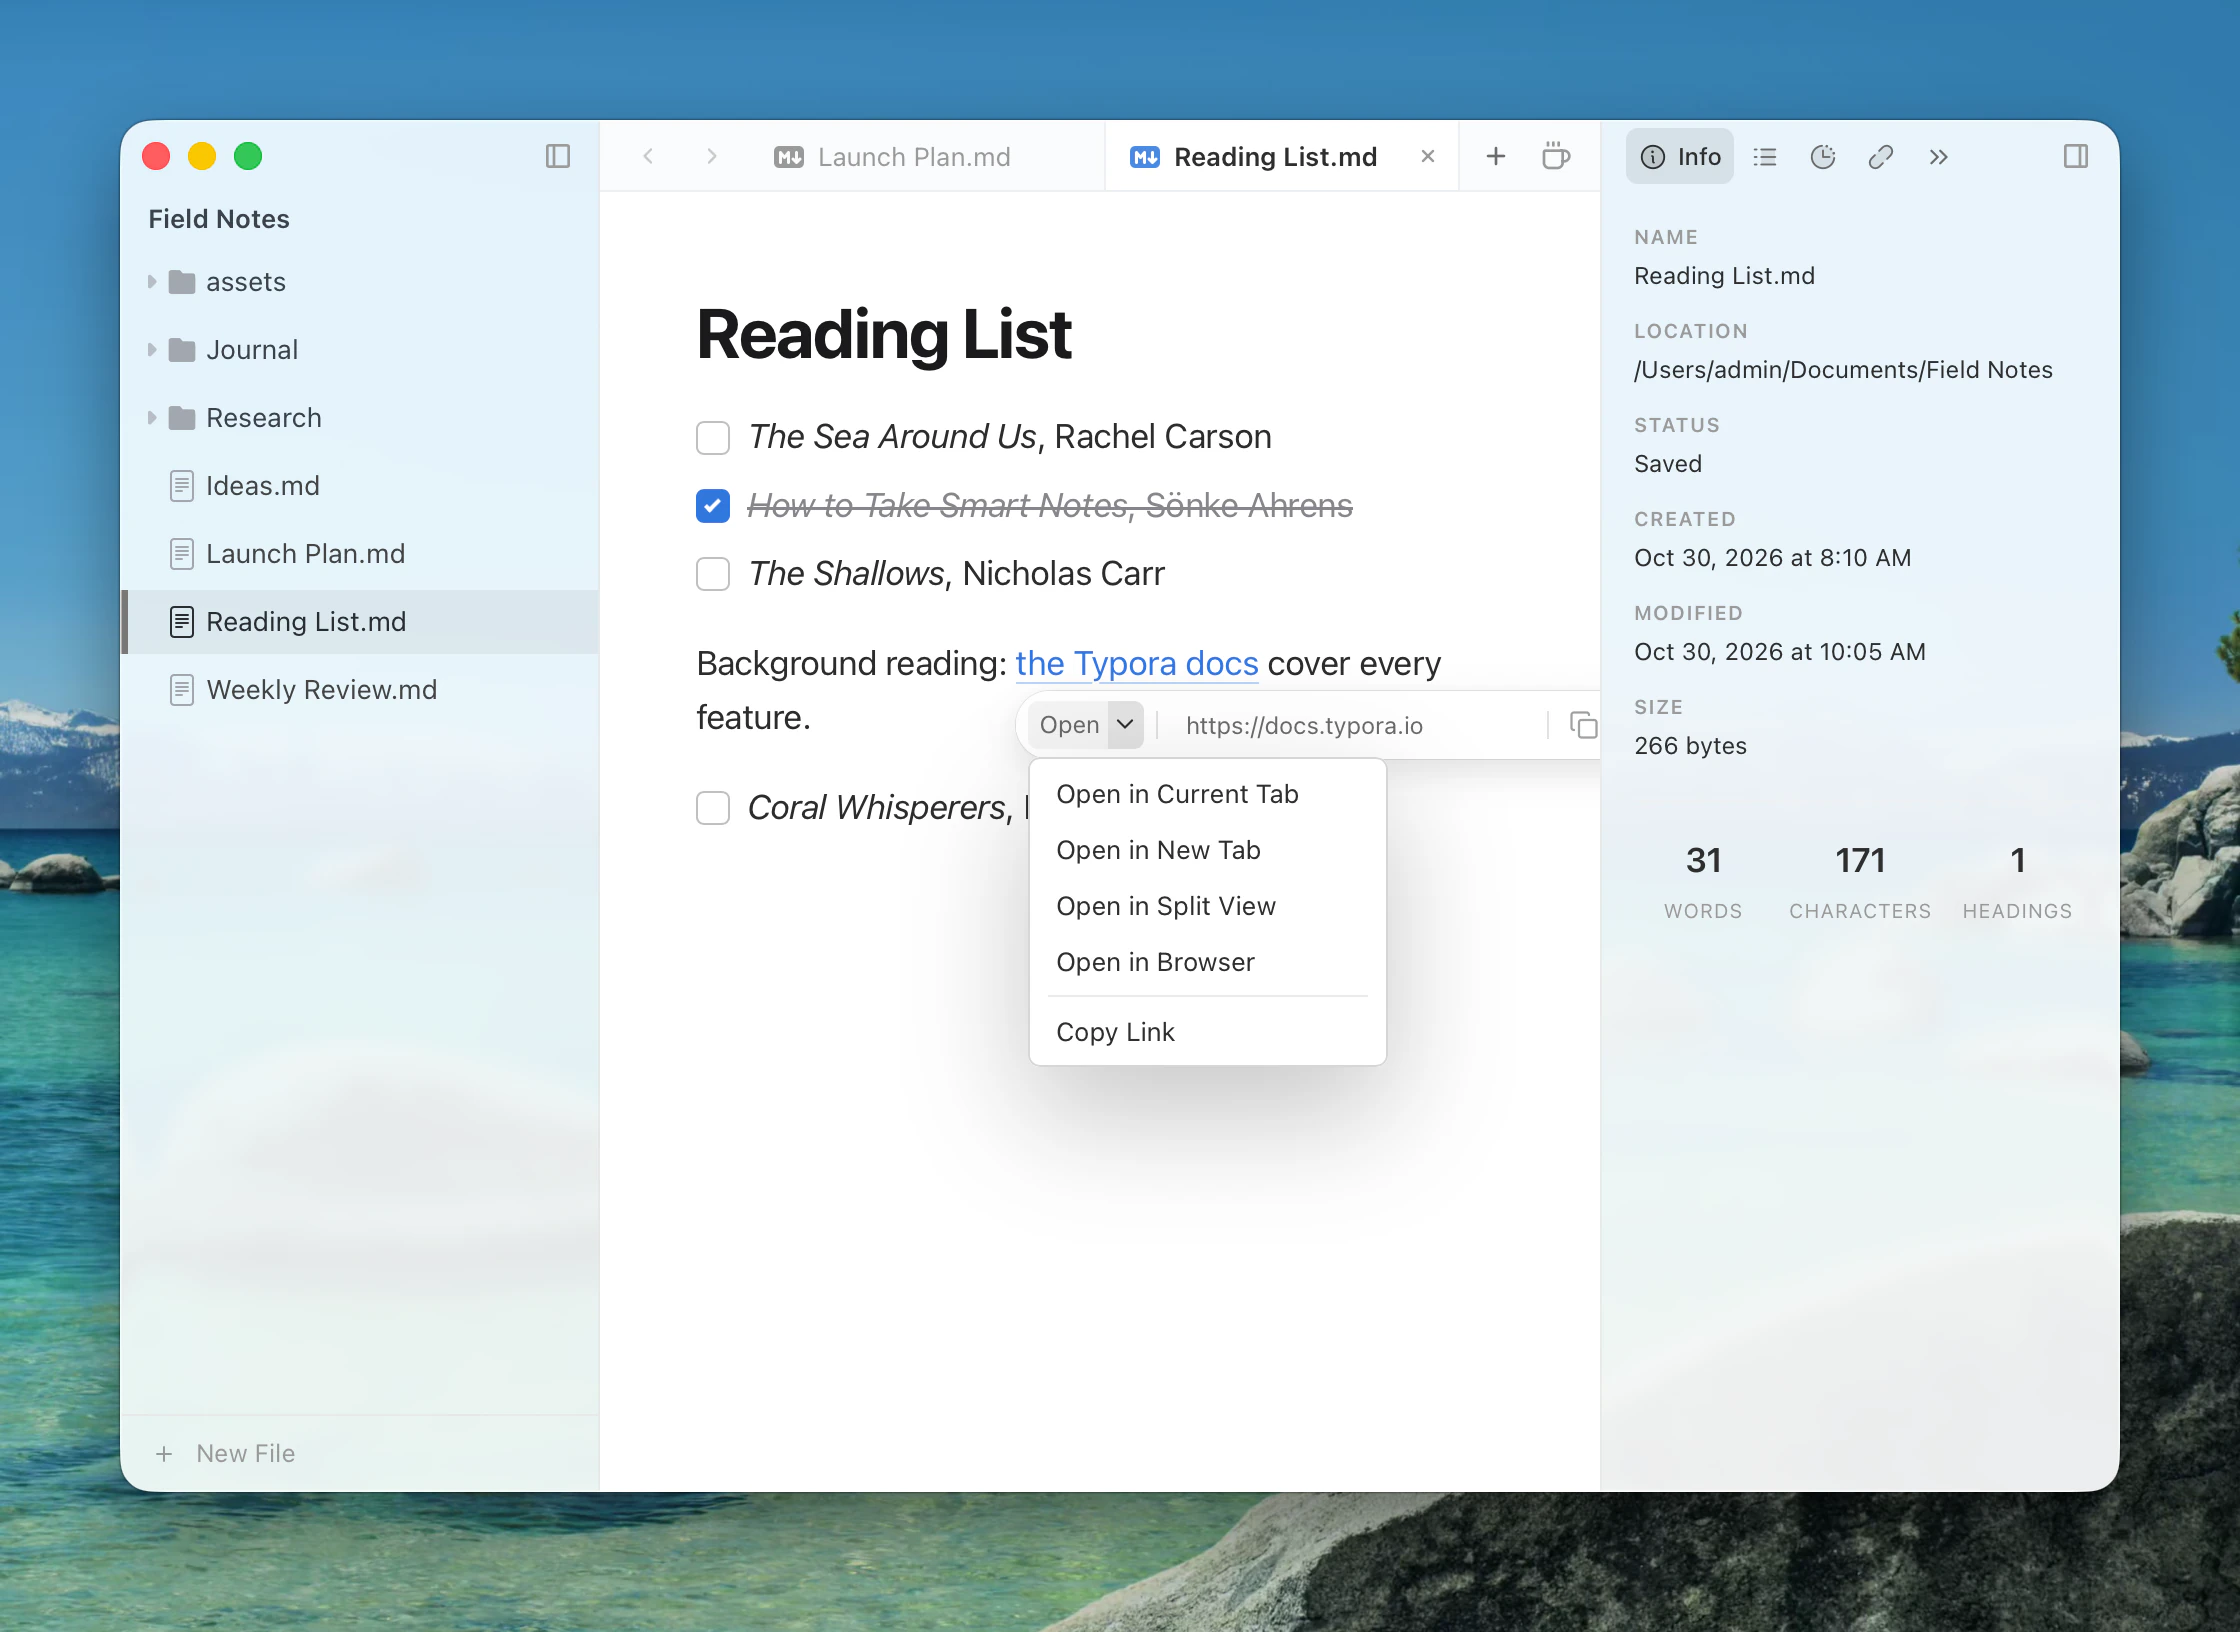Click the Weekly Review.md document icon
The height and width of the screenshot is (1632, 2240).
tap(181, 690)
